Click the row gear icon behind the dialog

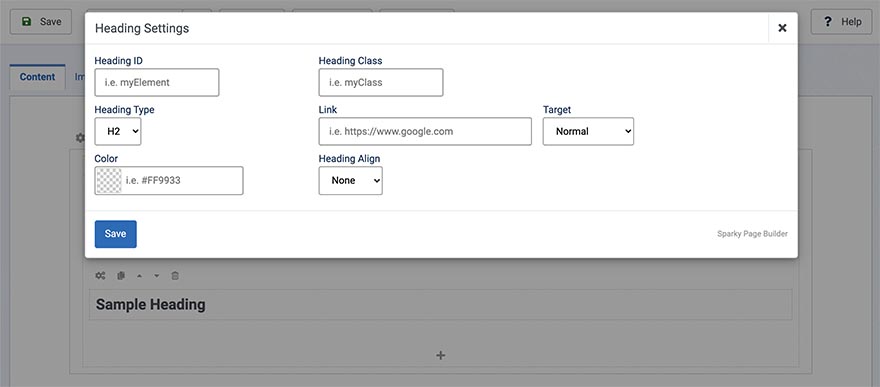point(80,137)
